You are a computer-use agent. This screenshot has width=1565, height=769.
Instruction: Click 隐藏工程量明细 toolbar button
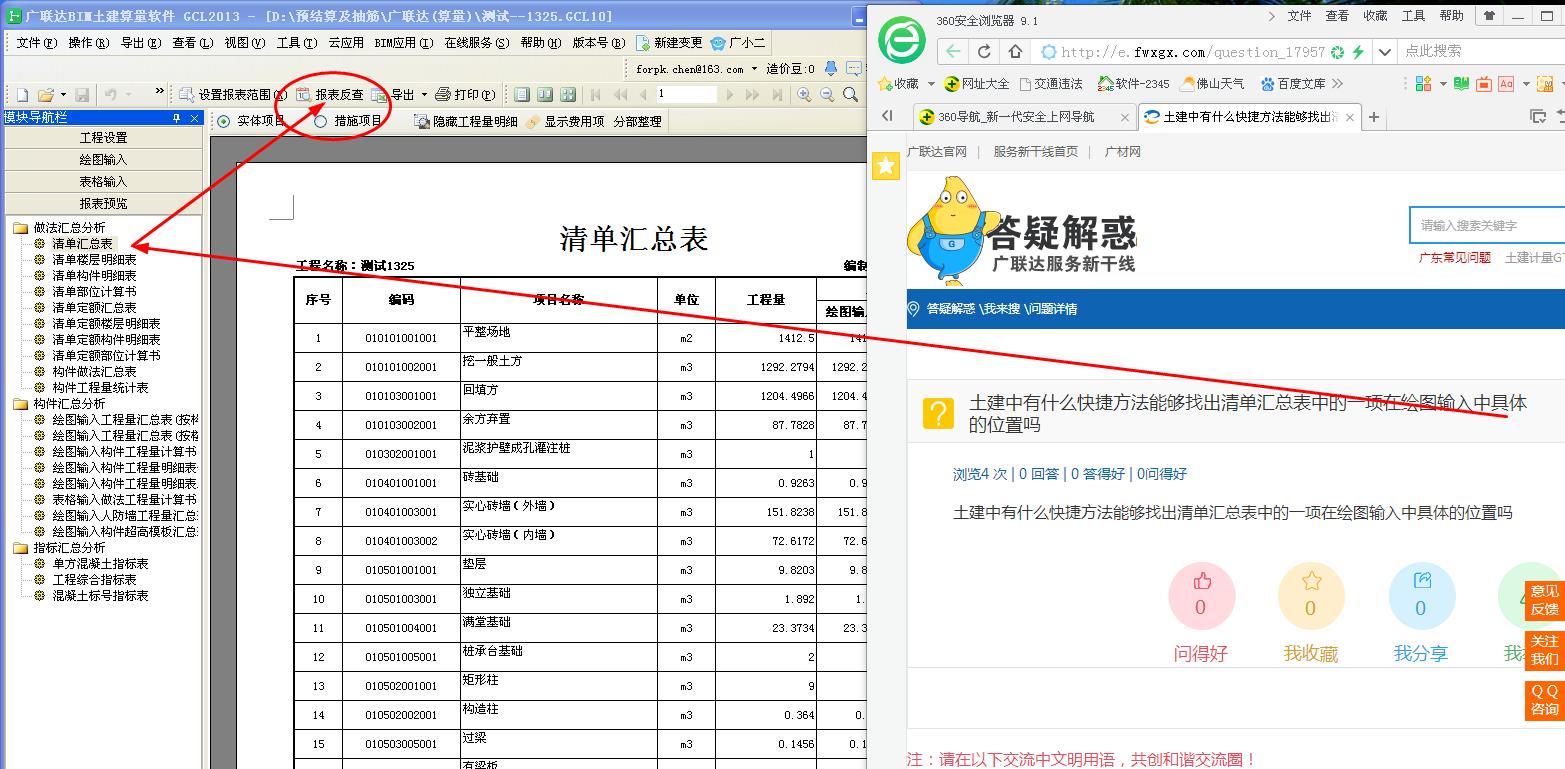click(466, 121)
